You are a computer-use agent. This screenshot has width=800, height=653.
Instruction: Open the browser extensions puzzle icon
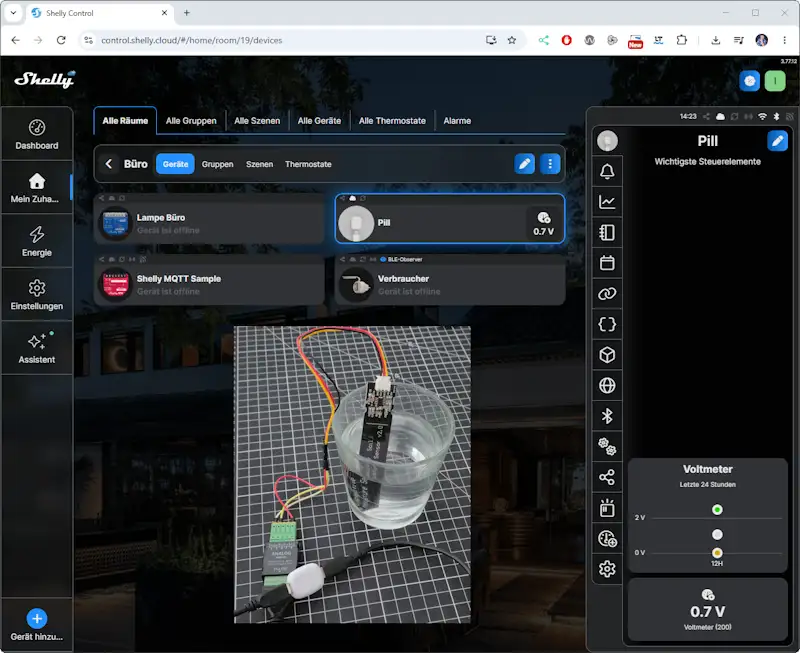(x=682, y=40)
